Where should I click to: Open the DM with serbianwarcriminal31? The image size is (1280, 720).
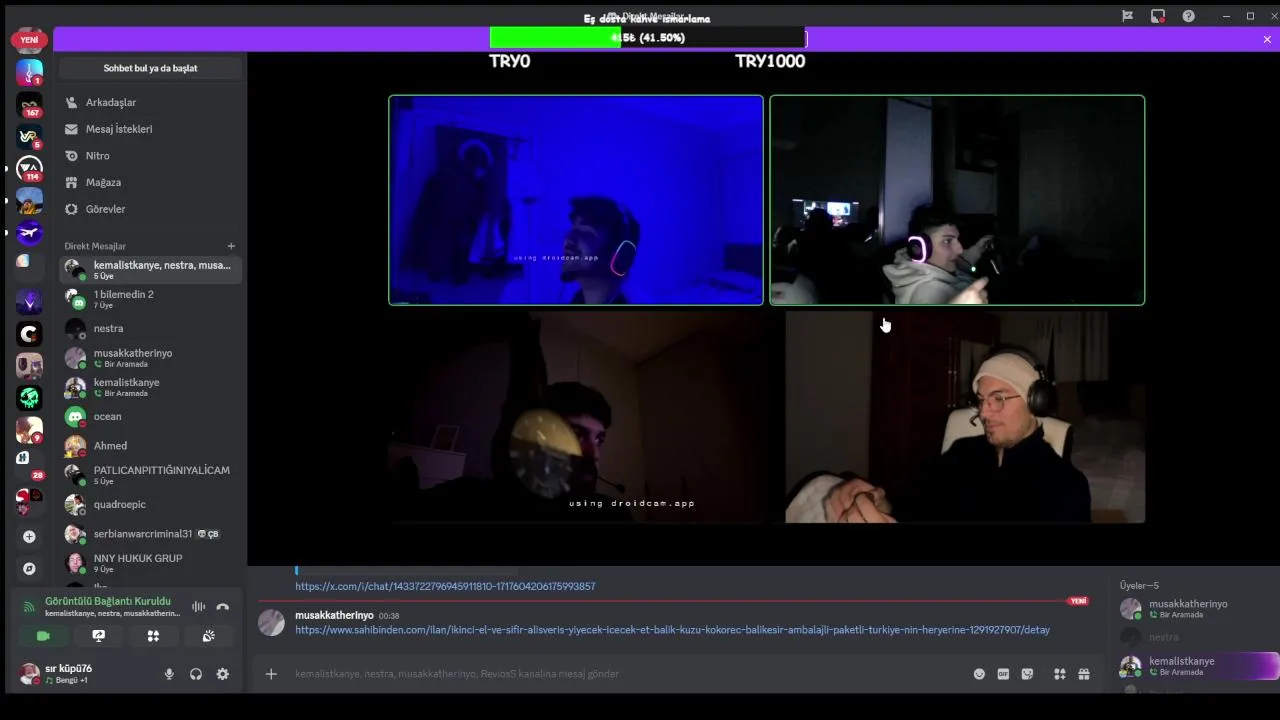tap(150, 534)
